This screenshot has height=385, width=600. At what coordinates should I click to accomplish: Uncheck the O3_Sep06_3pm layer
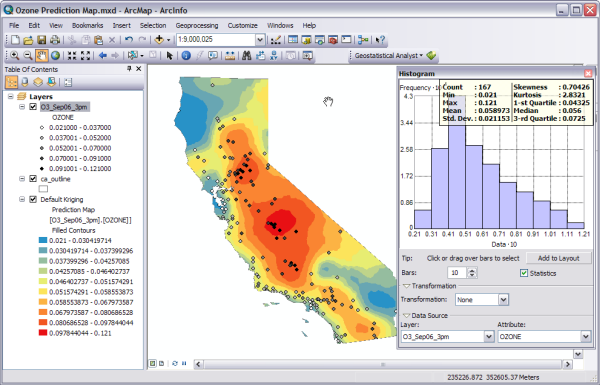pos(33,107)
